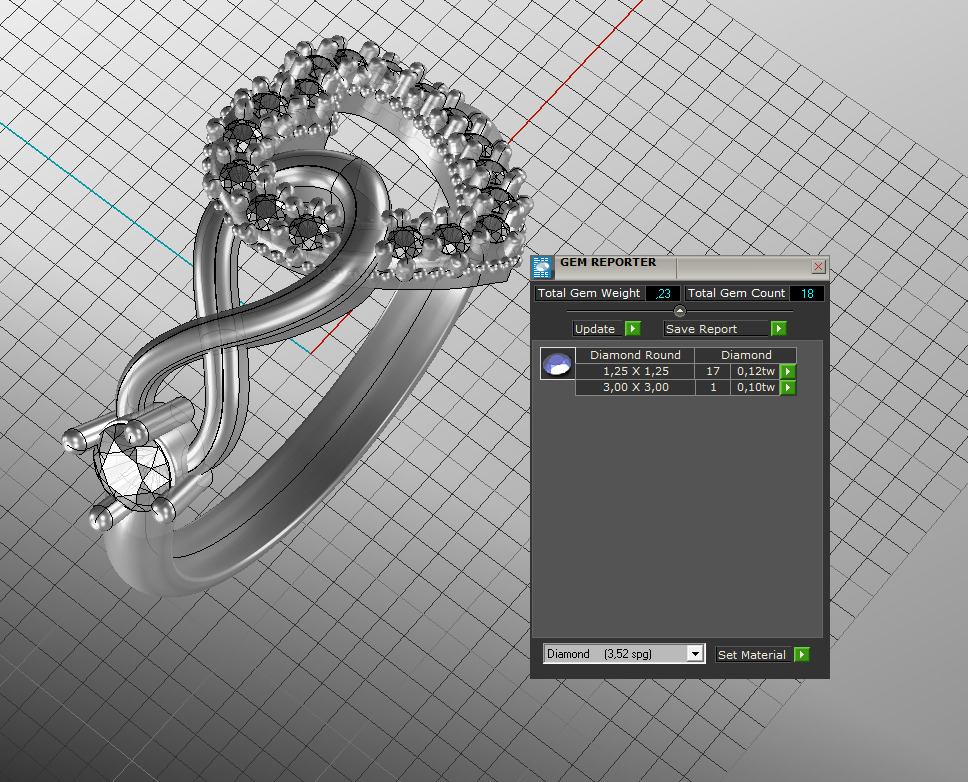Close the Gem Reporter panel
This screenshot has width=968, height=782.
[x=818, y=267]
